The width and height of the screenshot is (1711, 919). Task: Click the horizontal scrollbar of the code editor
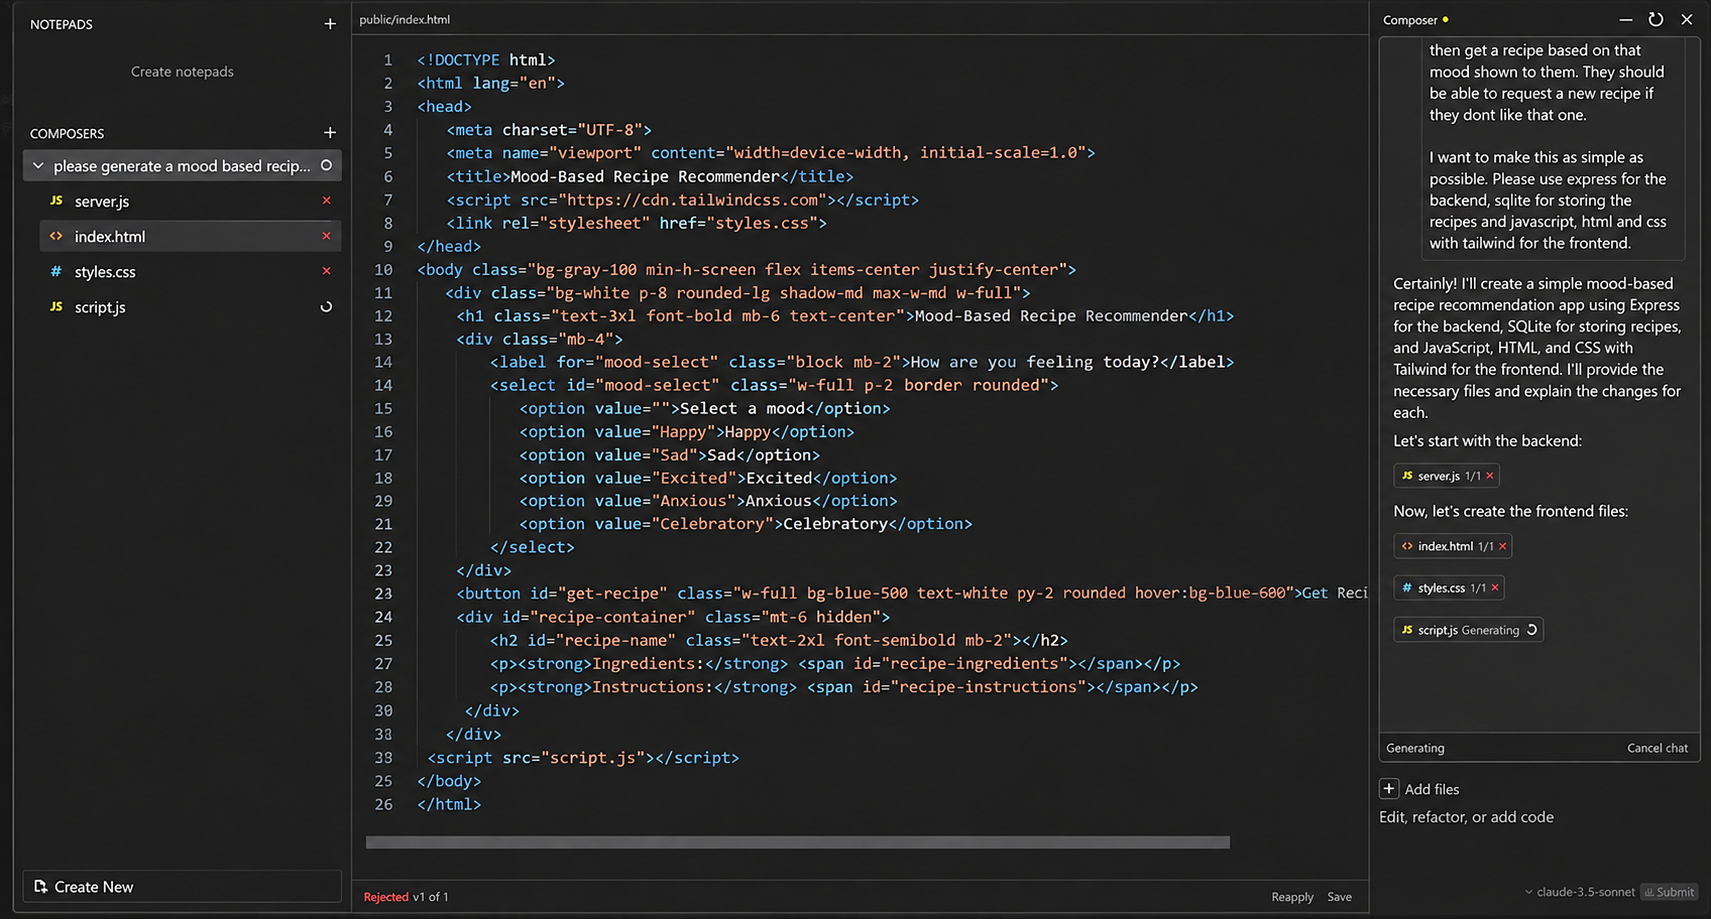point(798,843)
